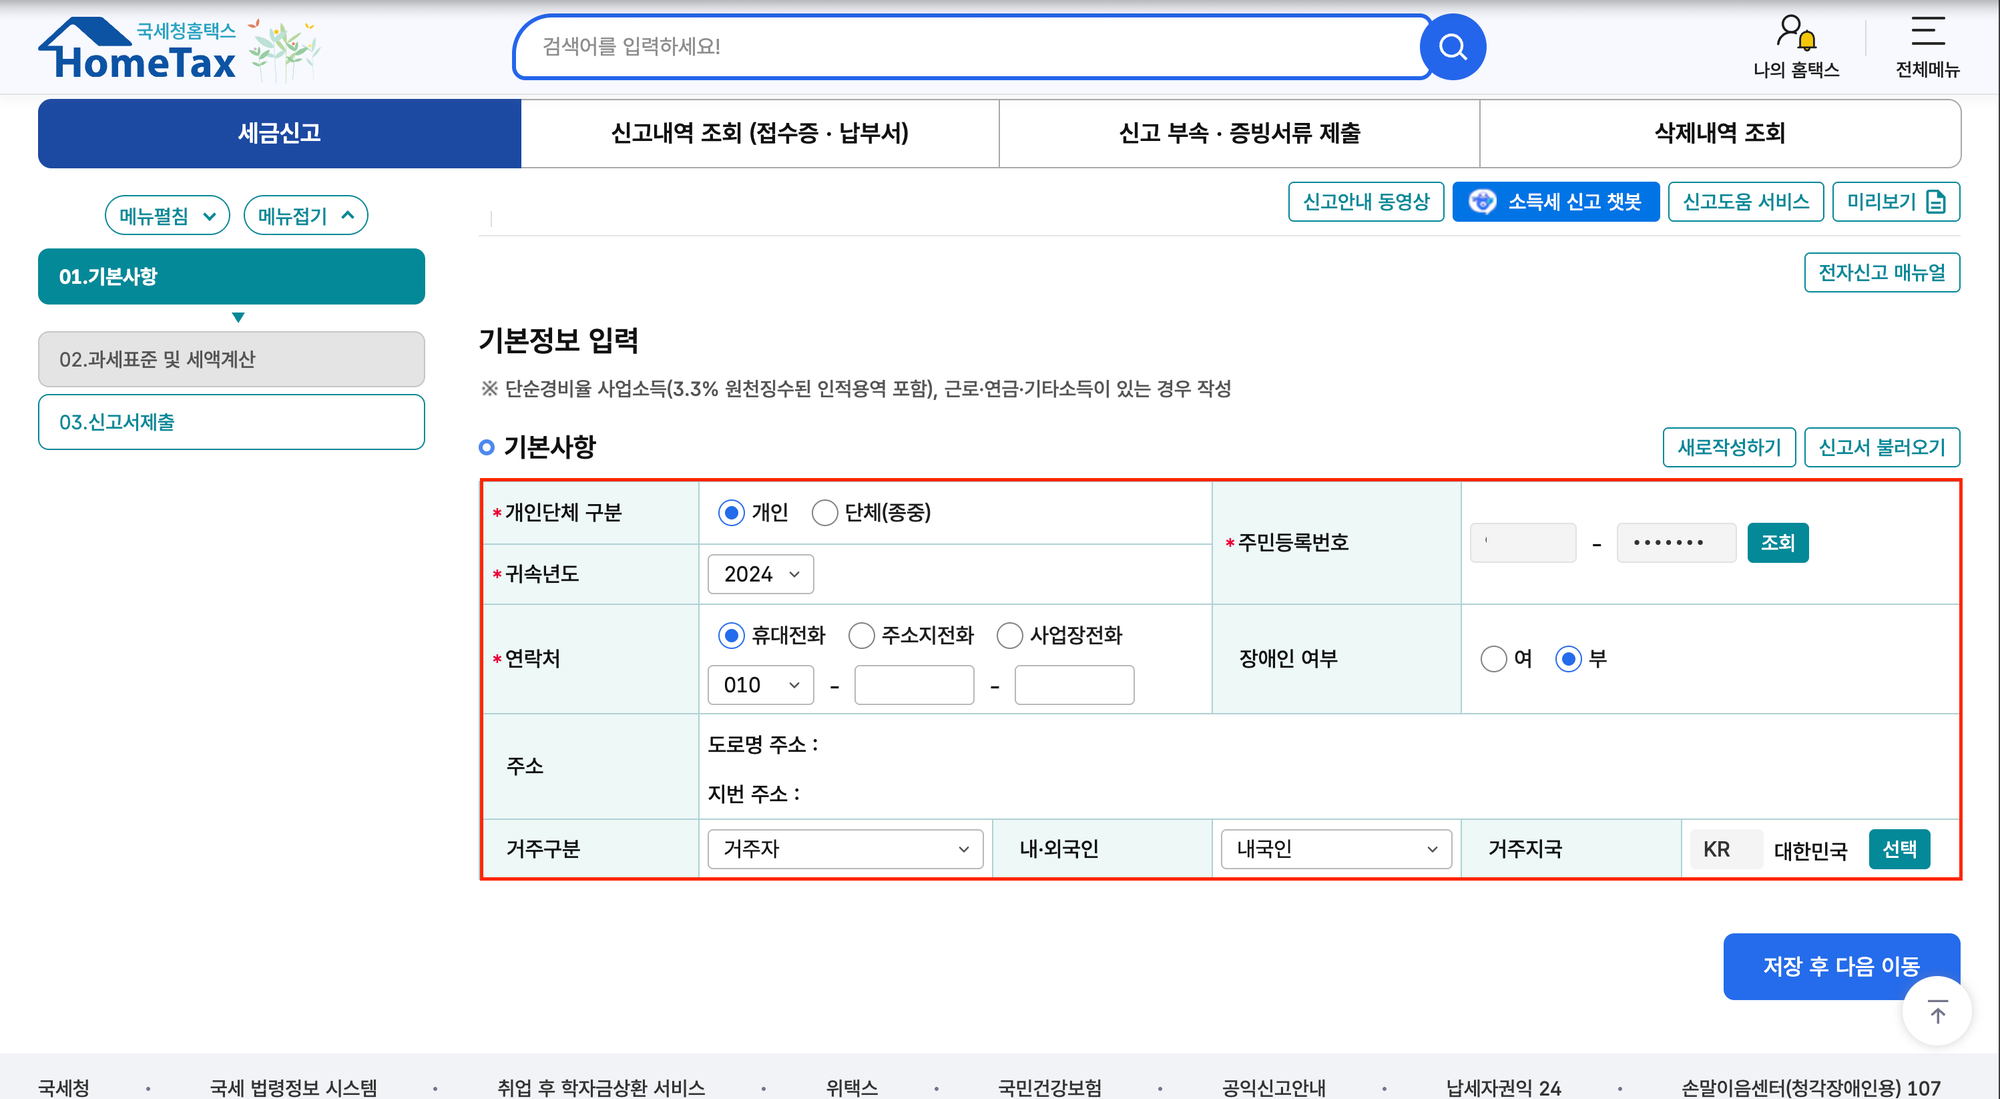Open the 내국인 nationality dropdown
This screenshot has height=1099, width=2000.
coord(1336,849)
